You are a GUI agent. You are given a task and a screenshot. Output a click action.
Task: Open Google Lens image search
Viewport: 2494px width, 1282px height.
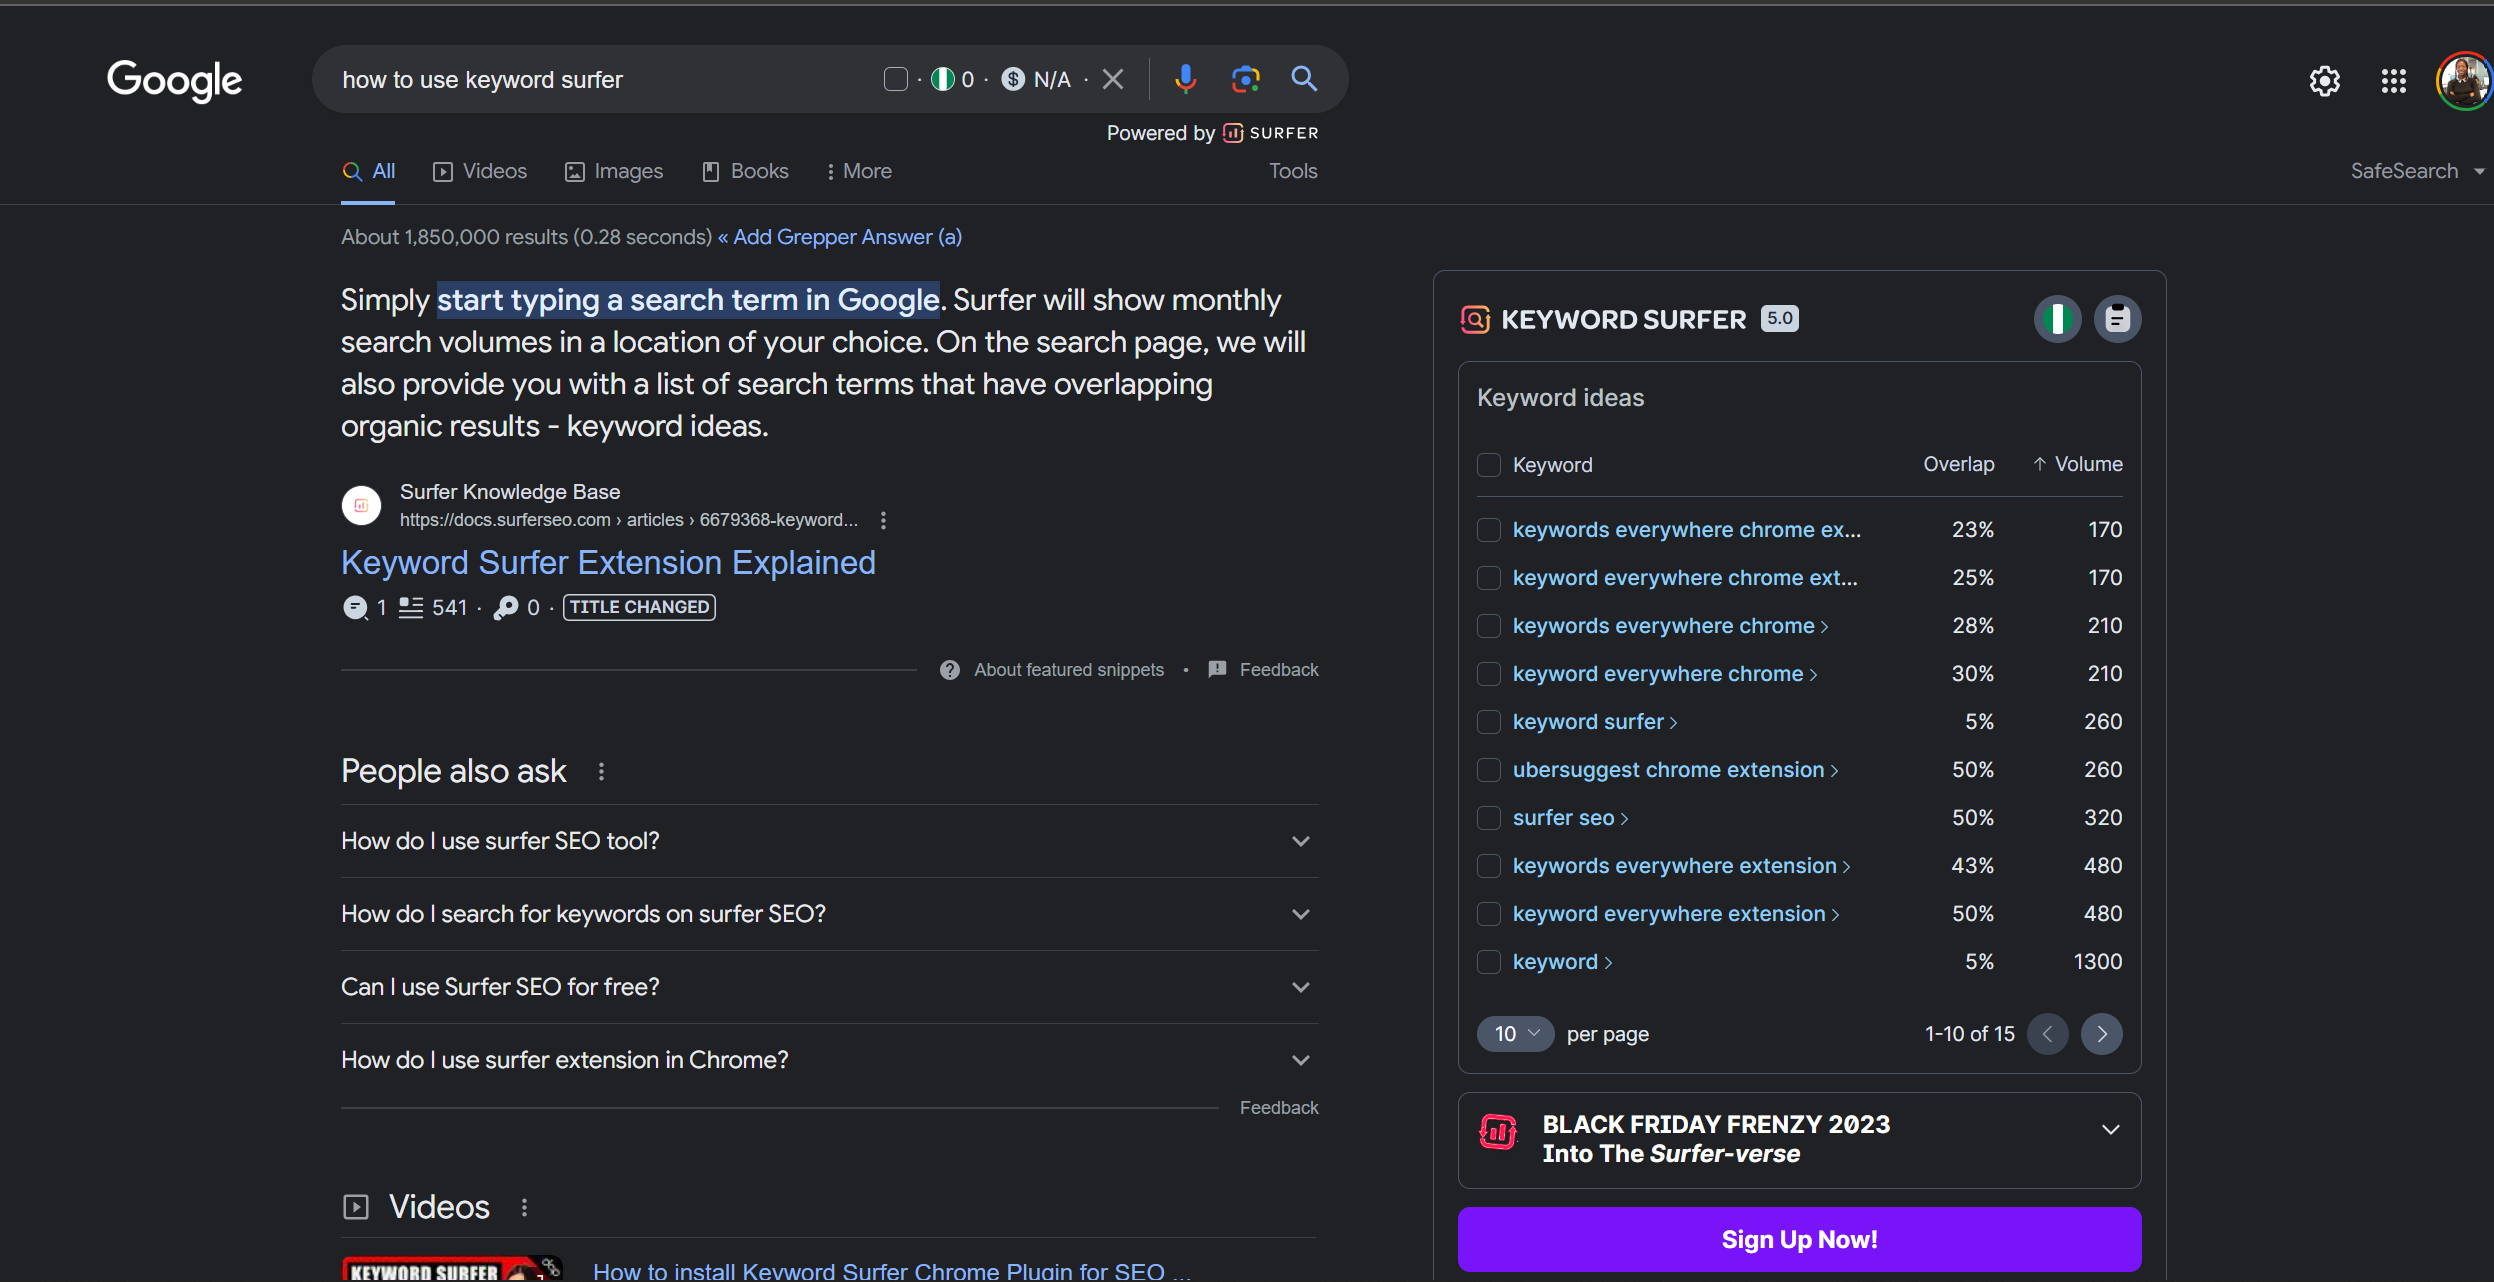1245,79
